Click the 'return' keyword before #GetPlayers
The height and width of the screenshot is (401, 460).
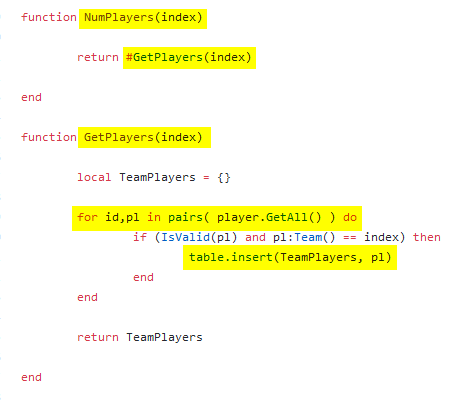98,57
